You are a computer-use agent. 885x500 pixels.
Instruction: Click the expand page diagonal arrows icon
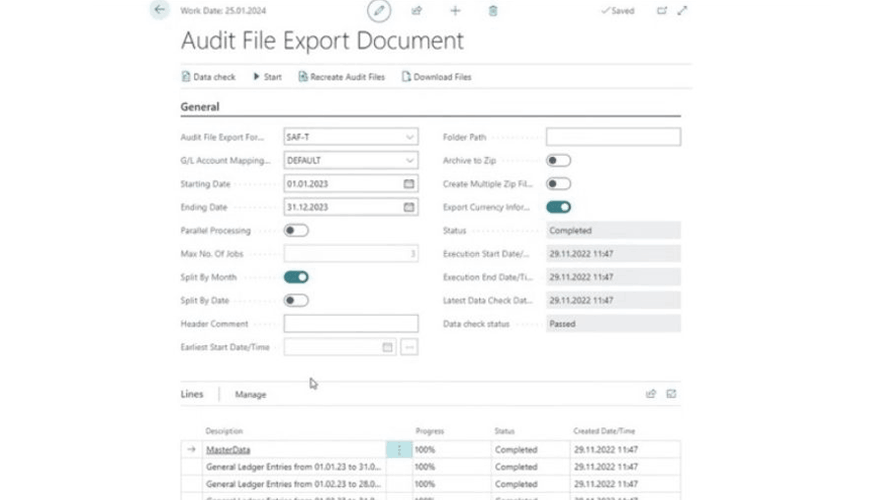pos(682,11)
